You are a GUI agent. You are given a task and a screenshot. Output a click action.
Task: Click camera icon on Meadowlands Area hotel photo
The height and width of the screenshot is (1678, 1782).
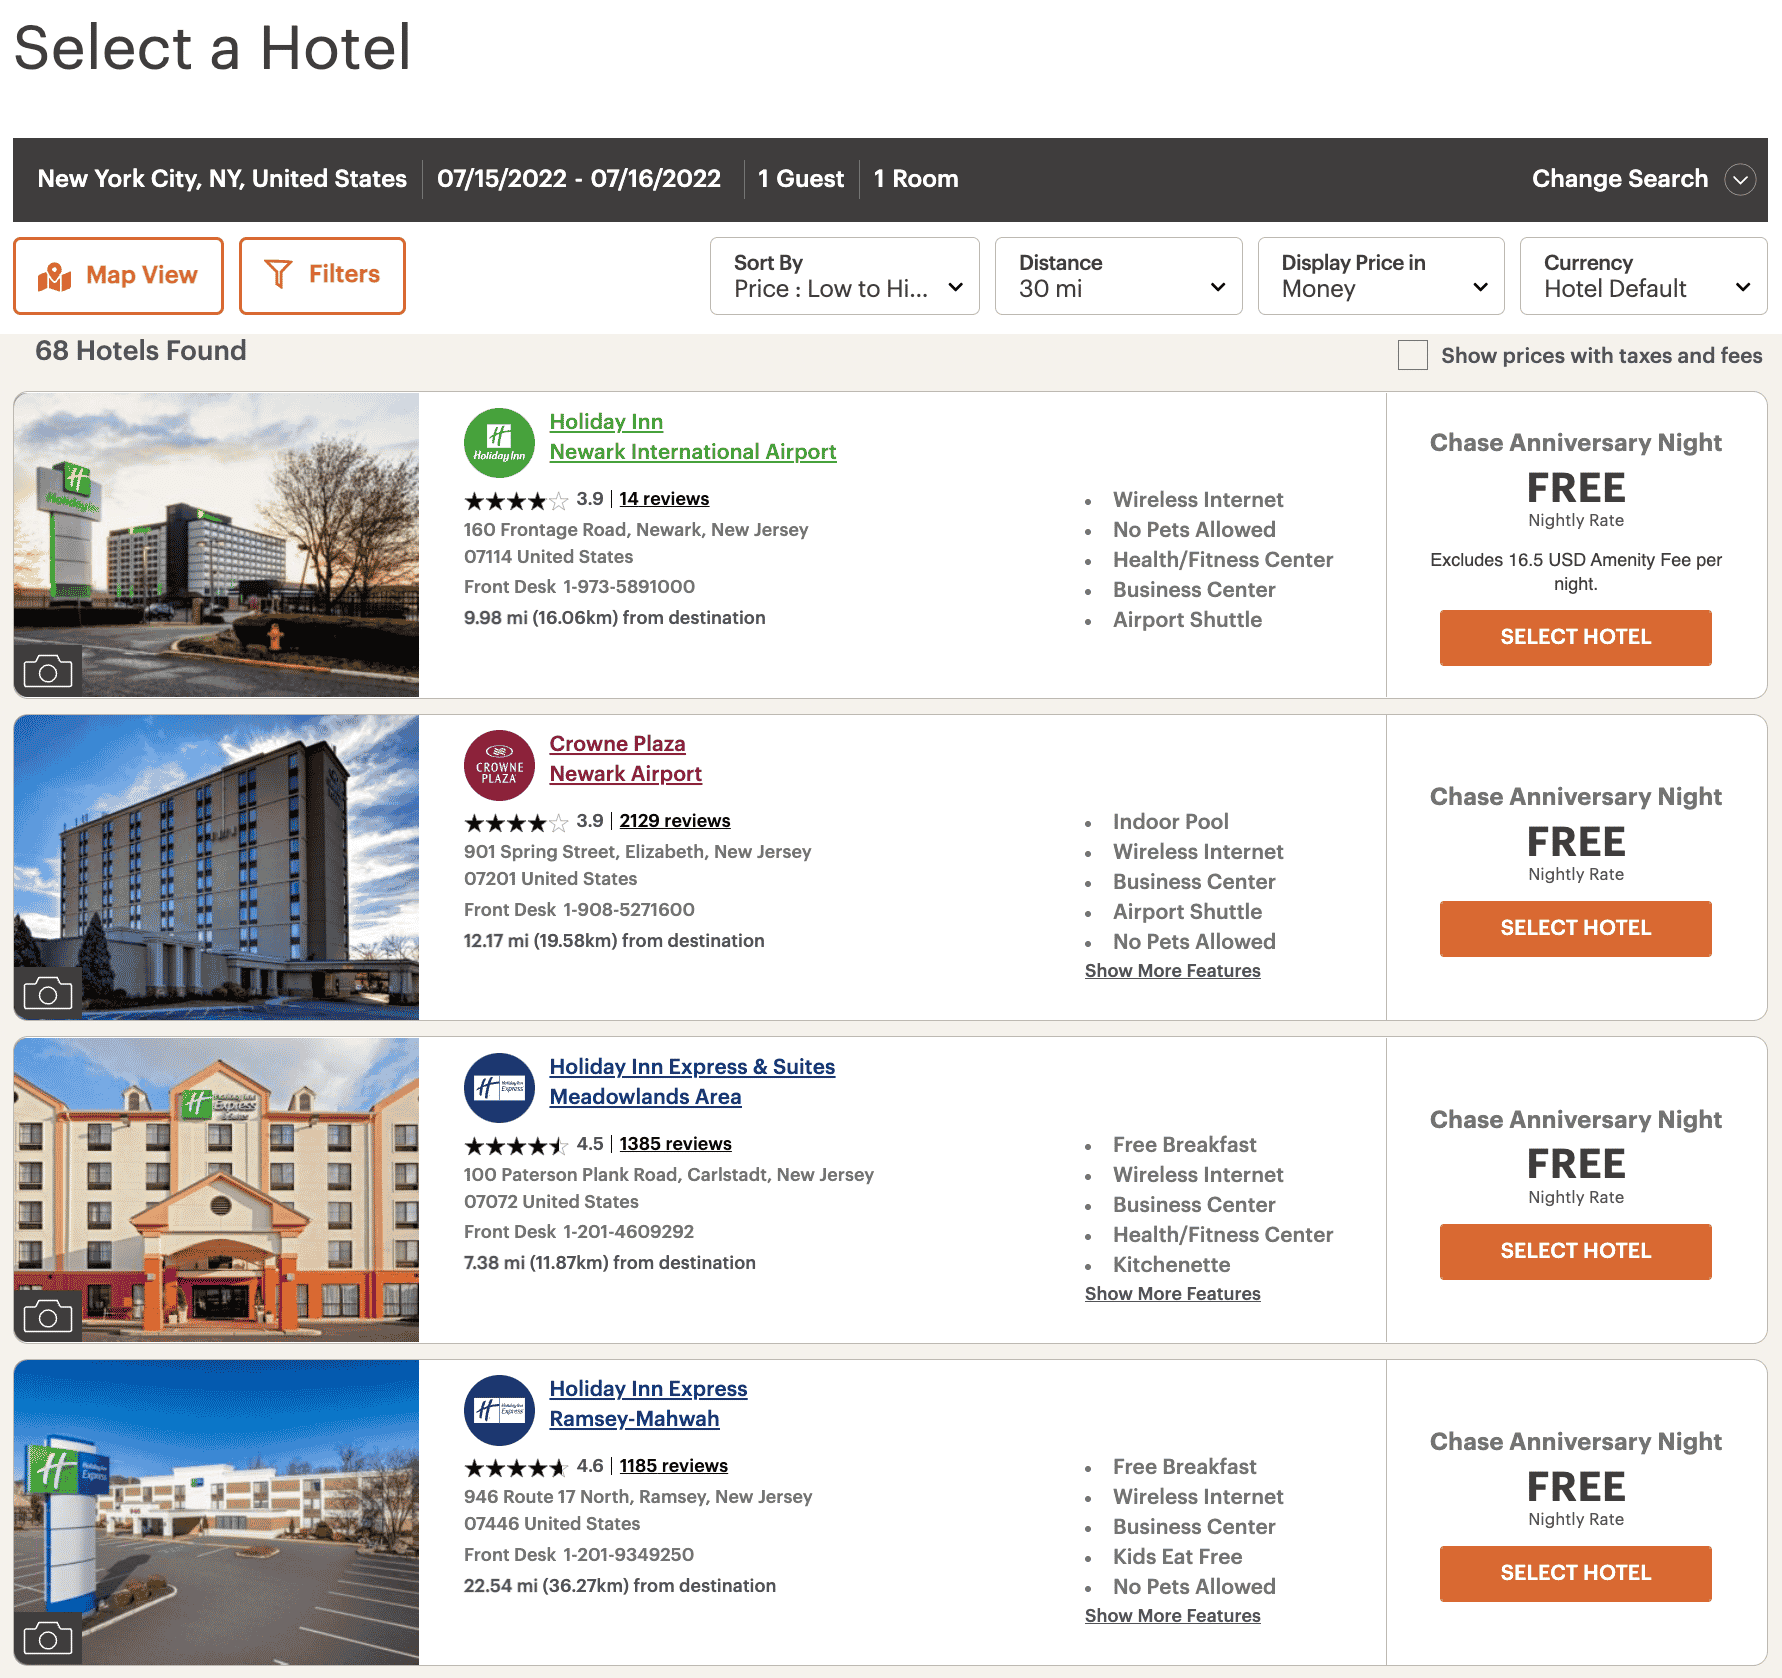click(x=48, y=1316)
